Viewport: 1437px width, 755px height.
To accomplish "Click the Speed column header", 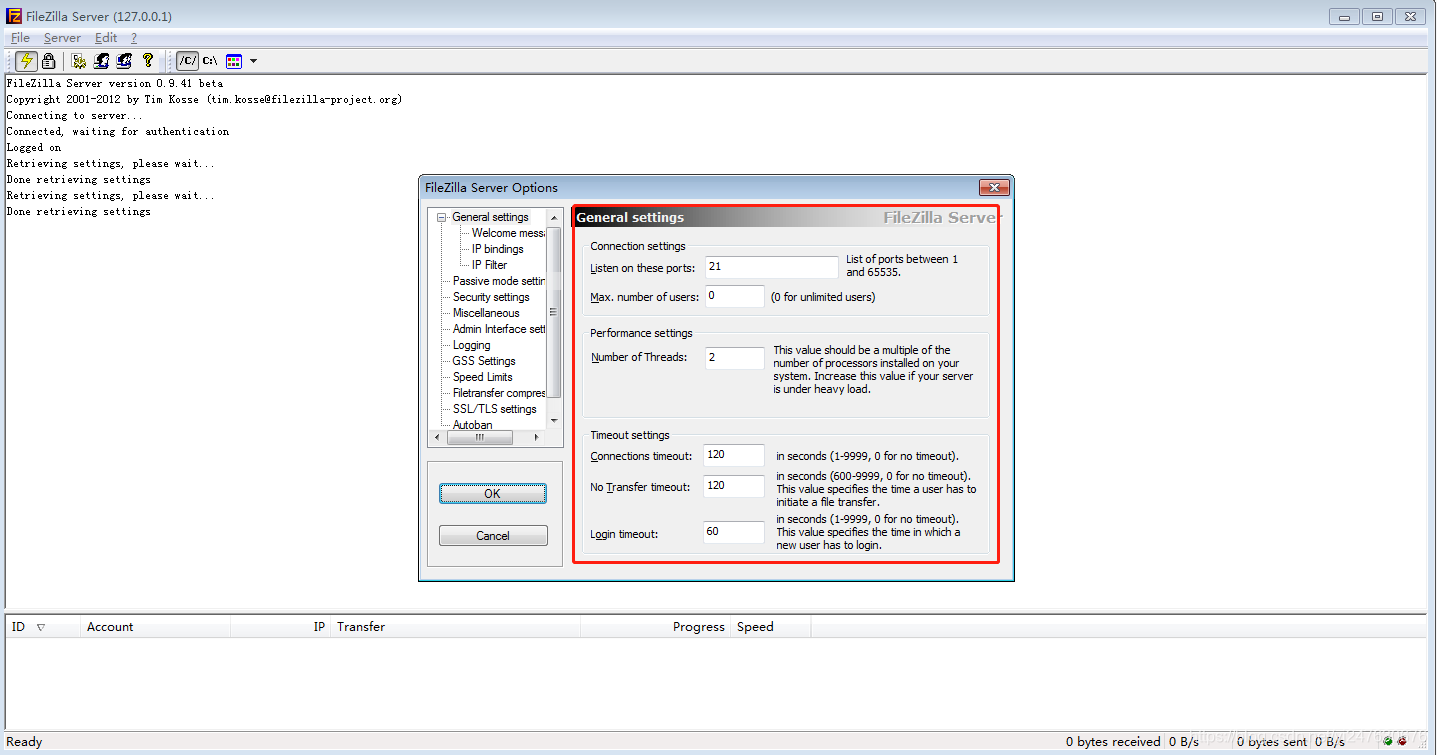I will [x=770, y=627].
